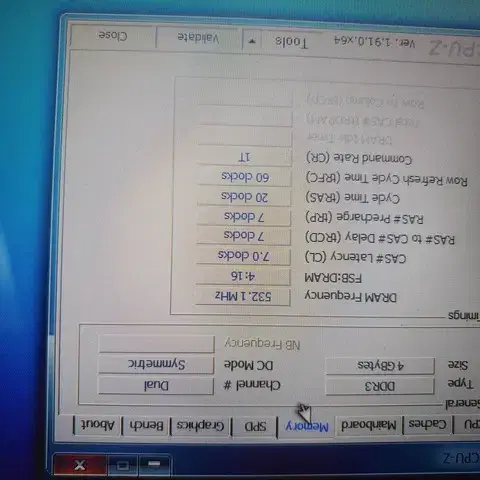Click the FSB:DRAM ratio field
This screenshot has width=480, height=480.
[243, 276]
